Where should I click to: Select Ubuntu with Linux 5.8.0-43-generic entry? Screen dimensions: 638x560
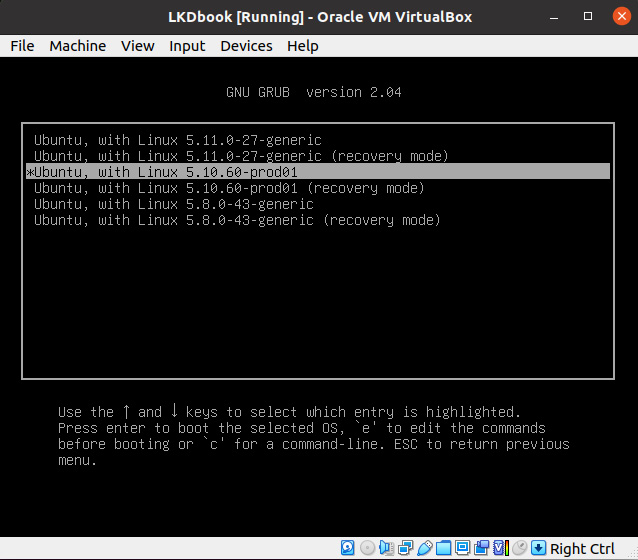tap(318, 204)
